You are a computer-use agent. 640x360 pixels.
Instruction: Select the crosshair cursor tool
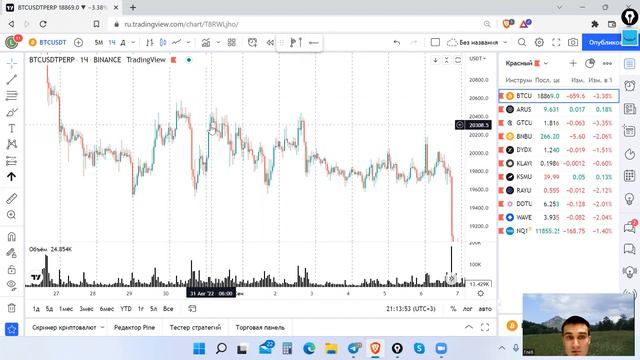pyautogui.click(x=11, y=63)
